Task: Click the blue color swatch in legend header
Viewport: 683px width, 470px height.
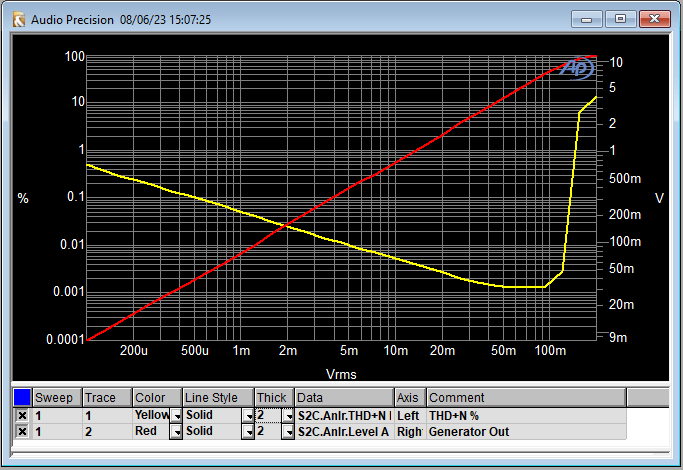Action: pos(22,397)
